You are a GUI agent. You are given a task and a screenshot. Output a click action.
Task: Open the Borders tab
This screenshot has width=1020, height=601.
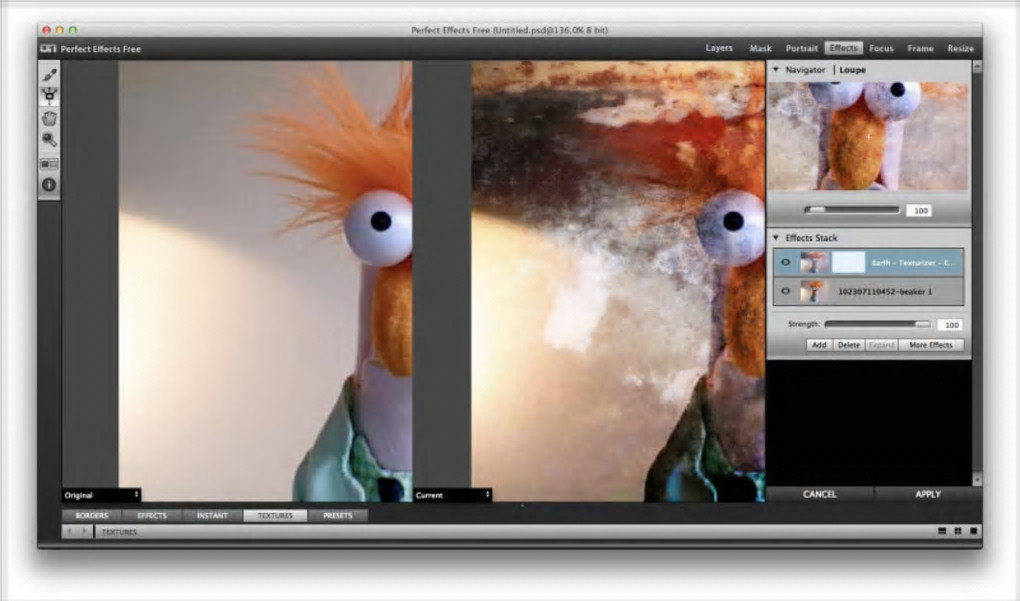(92, 516)
